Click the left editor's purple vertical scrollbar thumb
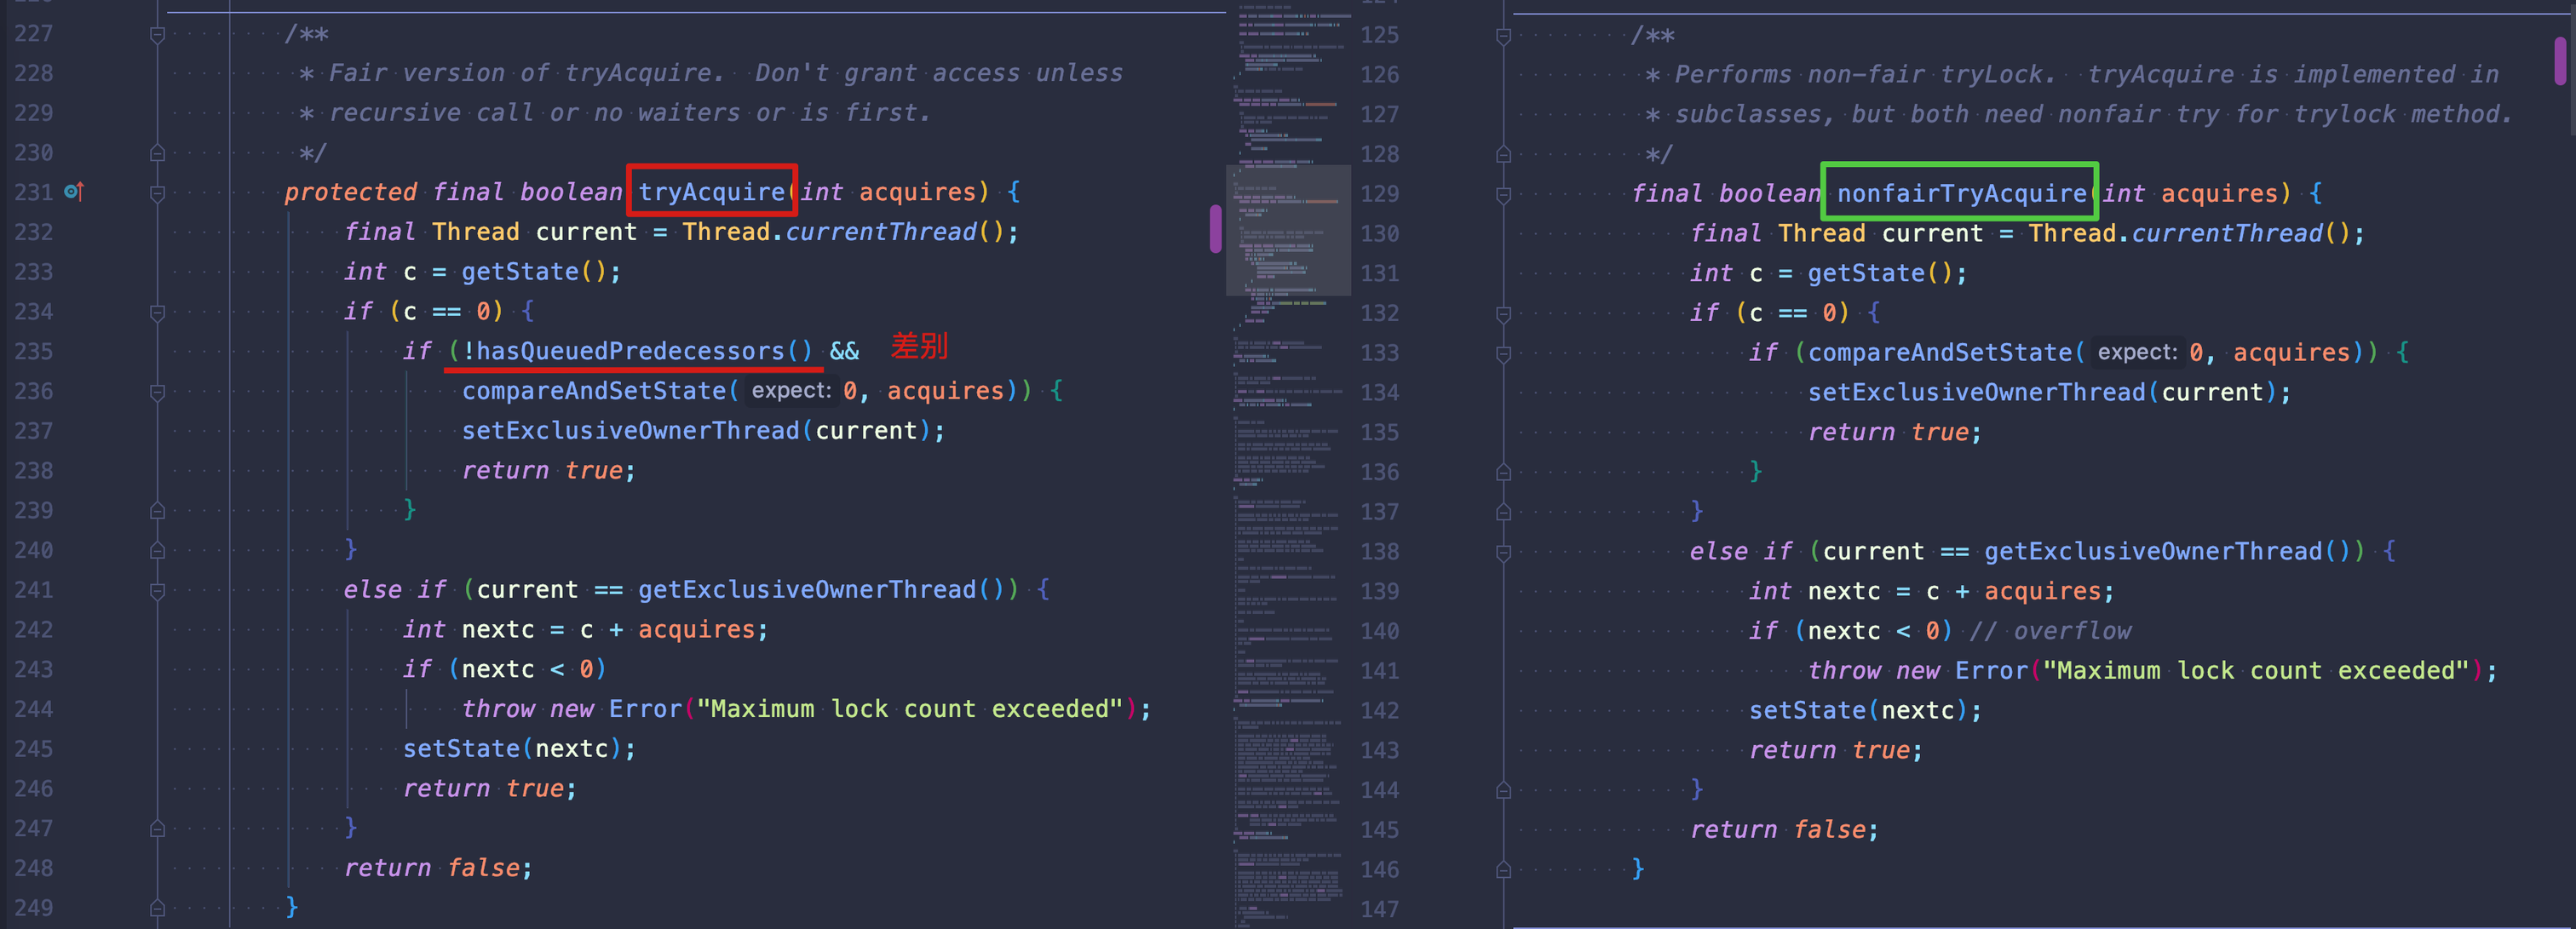The height and width of the screenshot is (929, 2576). tap(1215, 228)
